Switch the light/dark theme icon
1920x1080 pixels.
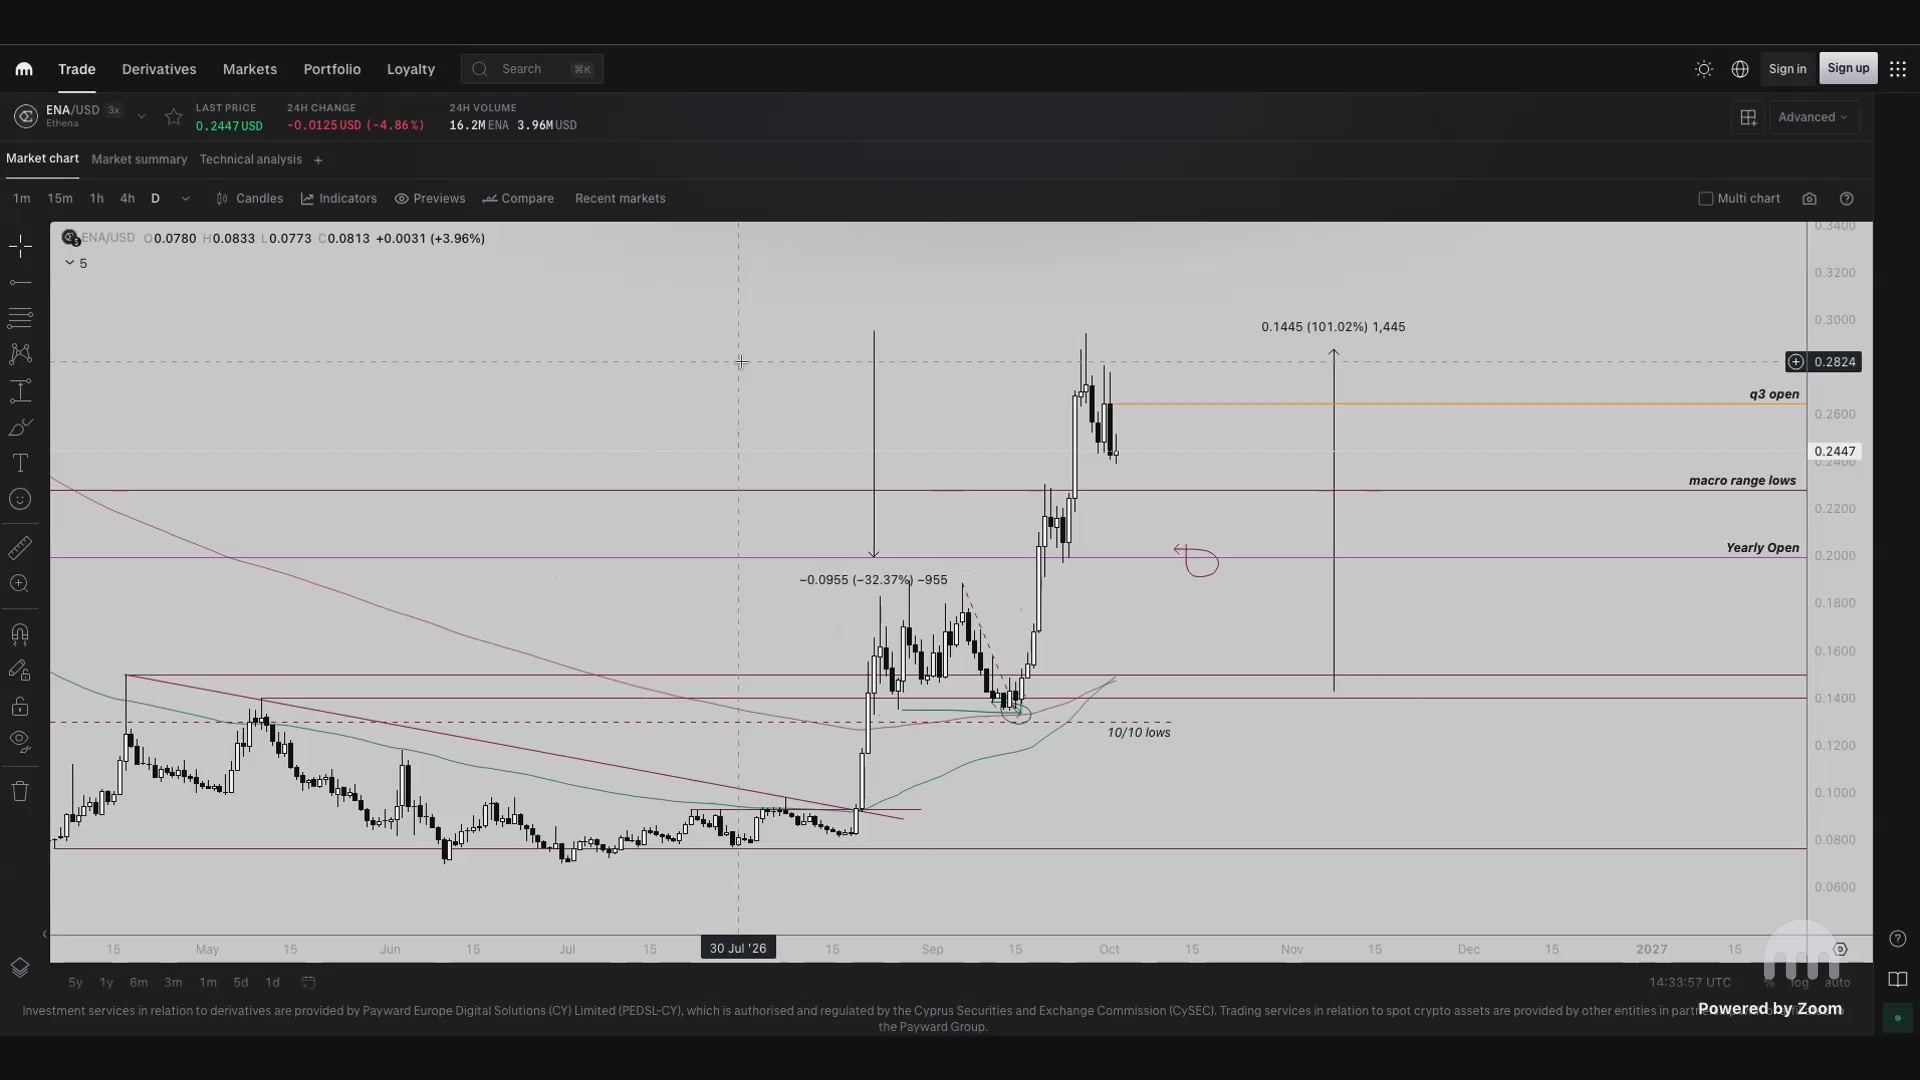click(x=1704, y=69)
